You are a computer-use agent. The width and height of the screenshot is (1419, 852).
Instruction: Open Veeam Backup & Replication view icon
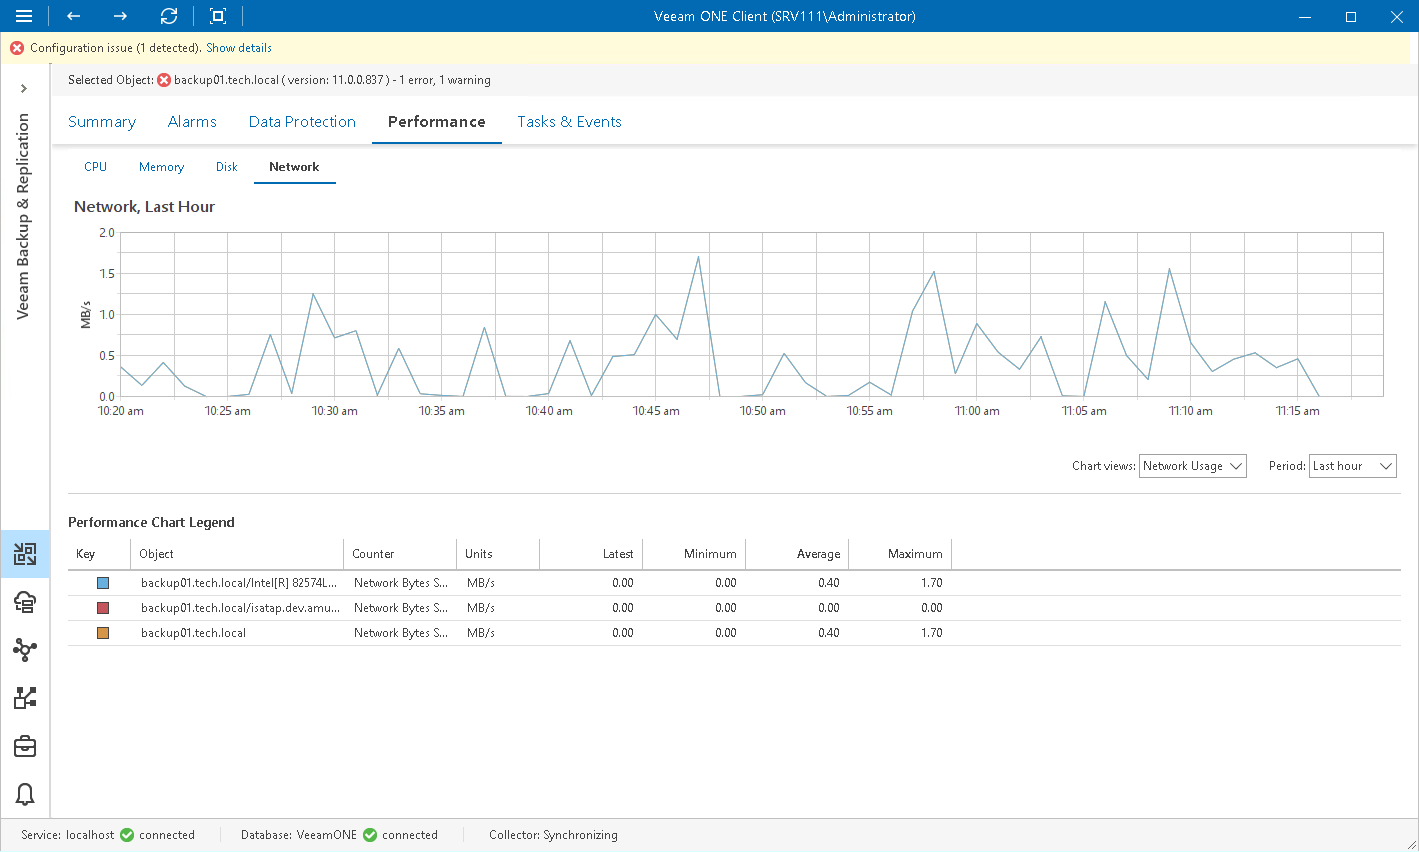pos(25,554)
